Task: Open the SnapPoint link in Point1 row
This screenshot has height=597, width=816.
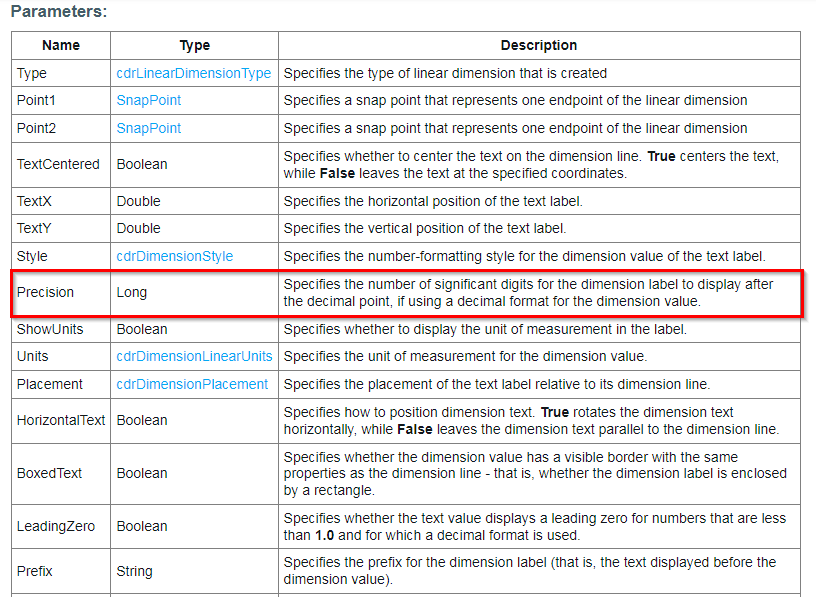Action: (149, 100)
